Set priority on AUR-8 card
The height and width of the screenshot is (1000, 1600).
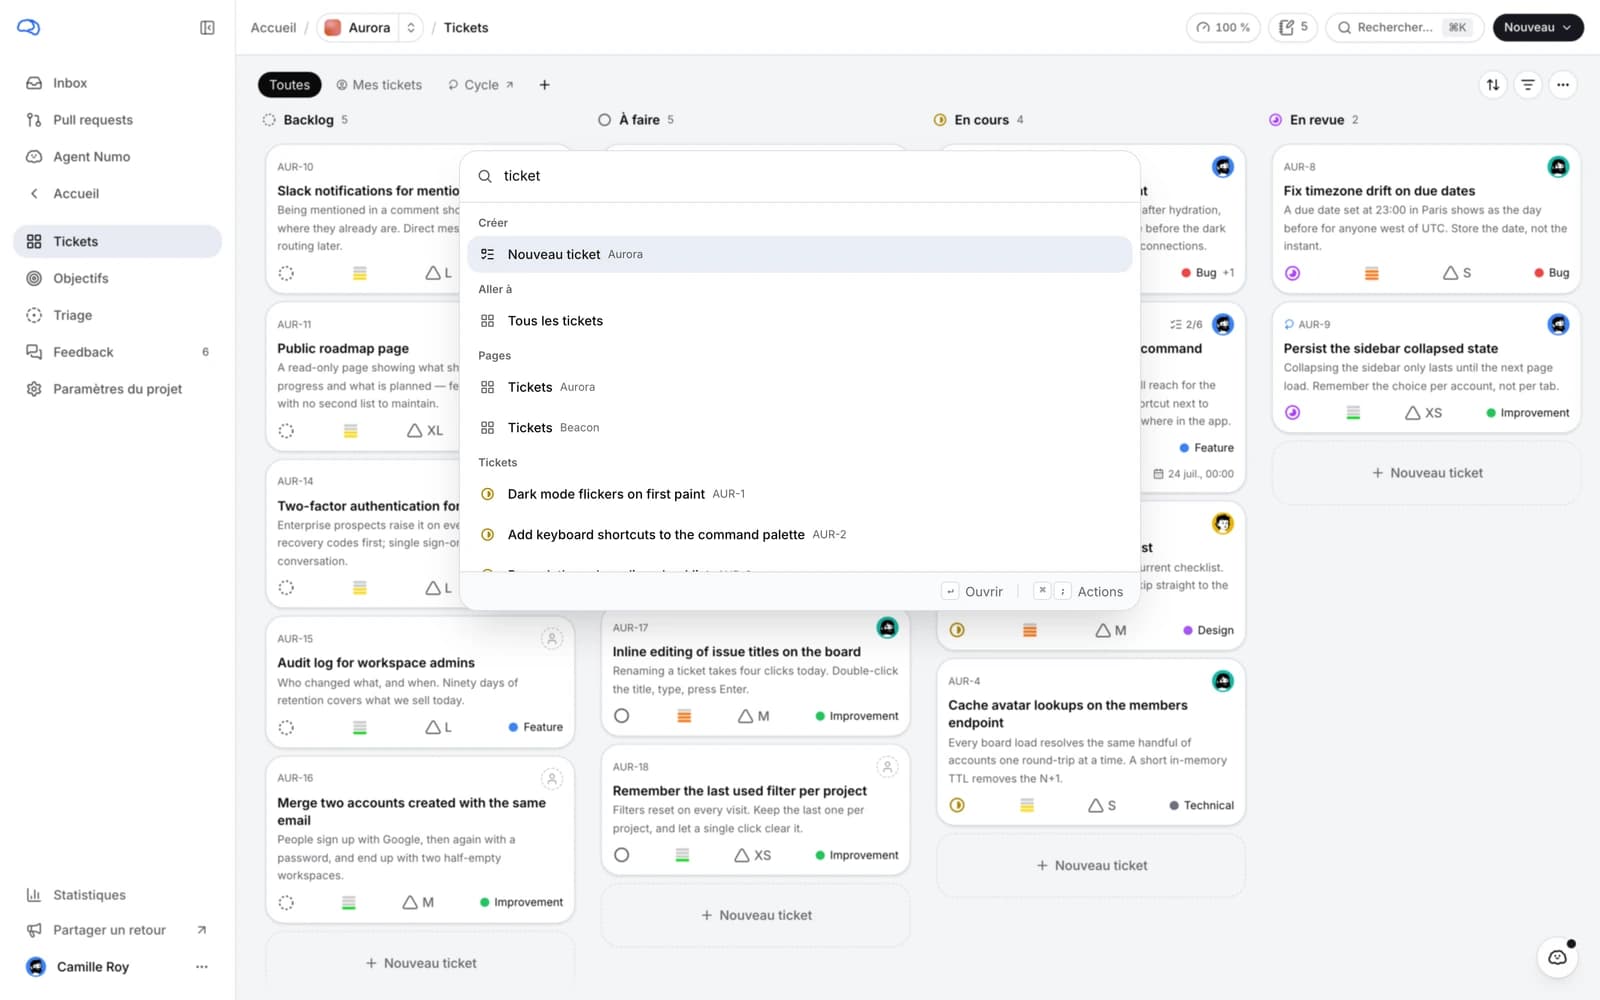(1372, 273)
